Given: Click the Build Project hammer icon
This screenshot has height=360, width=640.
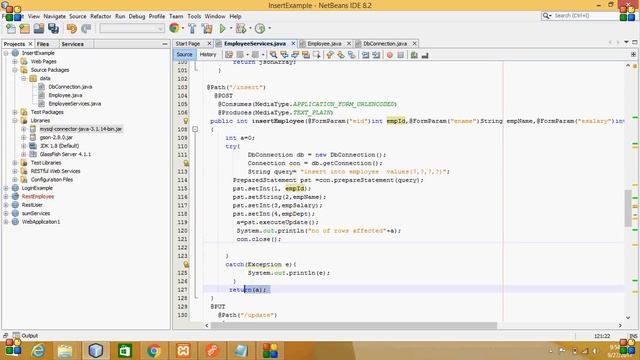Looking at the screenshot, I should tap(192, 29).
